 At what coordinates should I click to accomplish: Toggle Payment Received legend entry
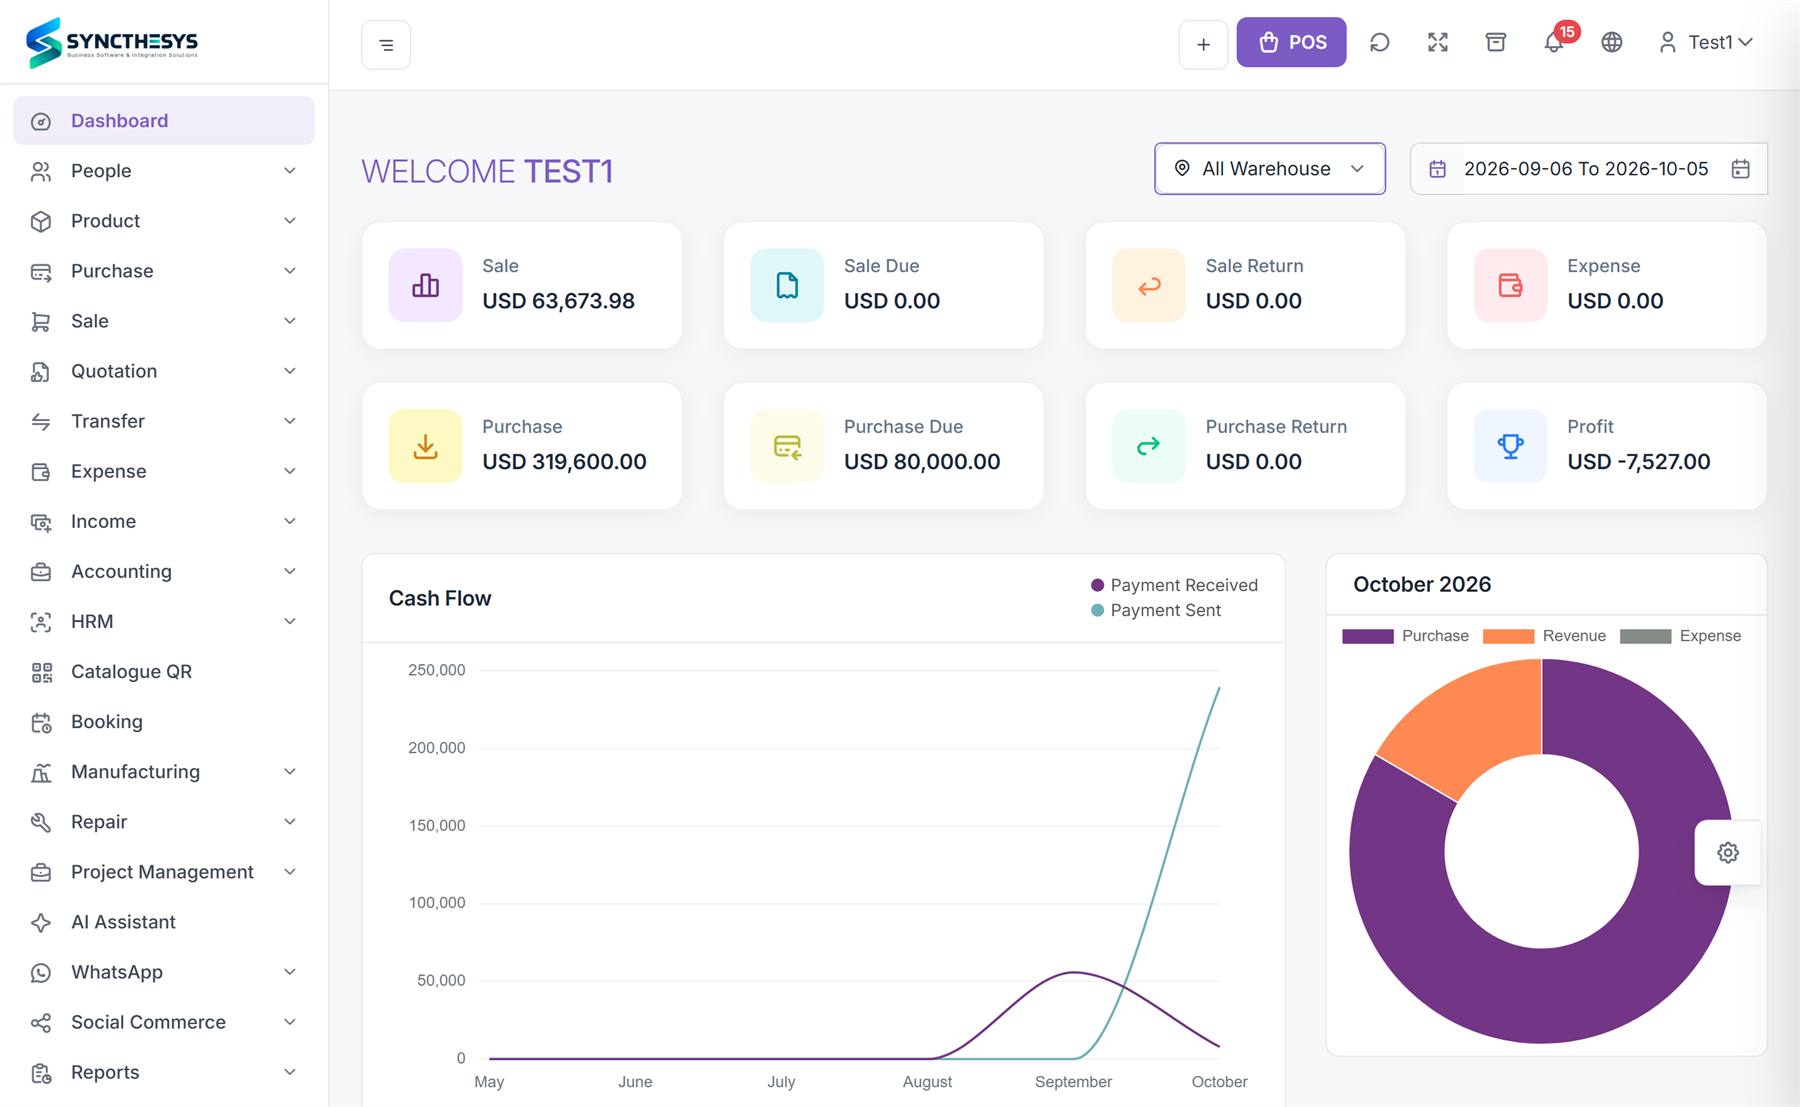[1174, 585]
